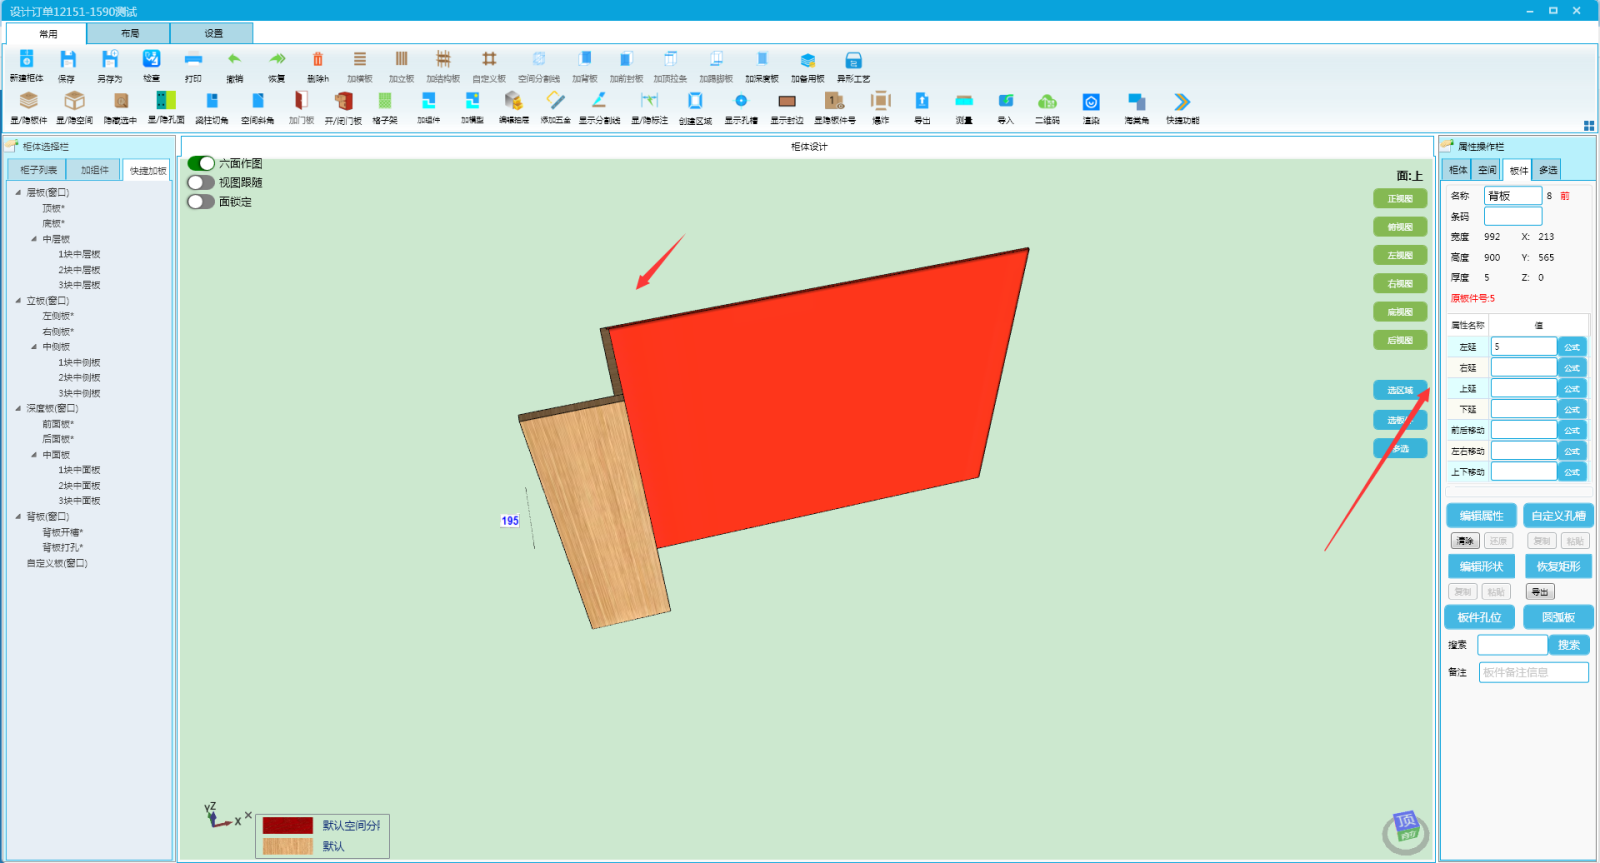
Task: Click the 正视图 front view button
Action: click(1400, 199)
